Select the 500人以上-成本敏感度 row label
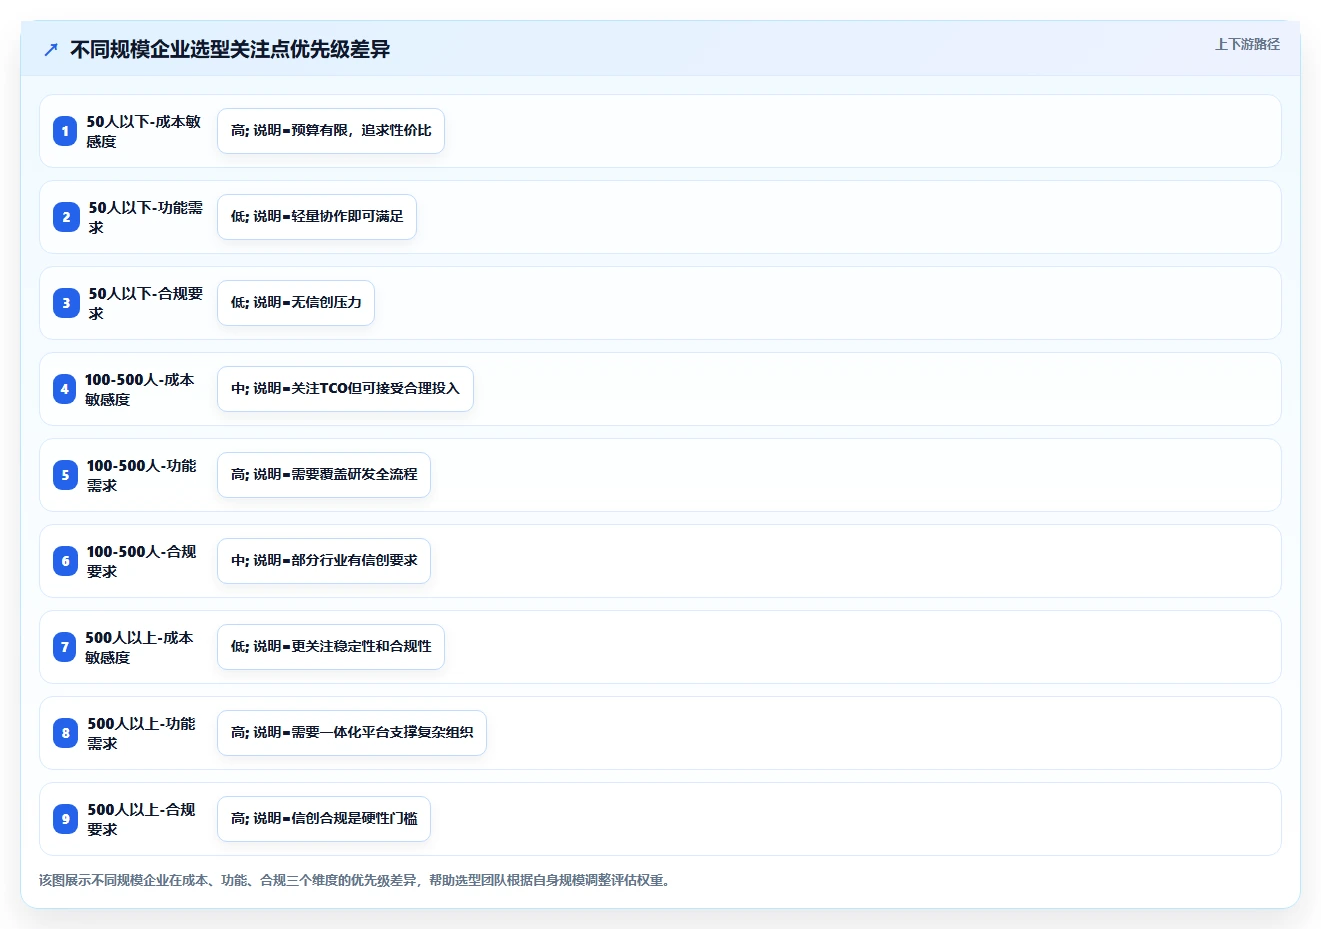1321x929 pixels. [139, 647]
